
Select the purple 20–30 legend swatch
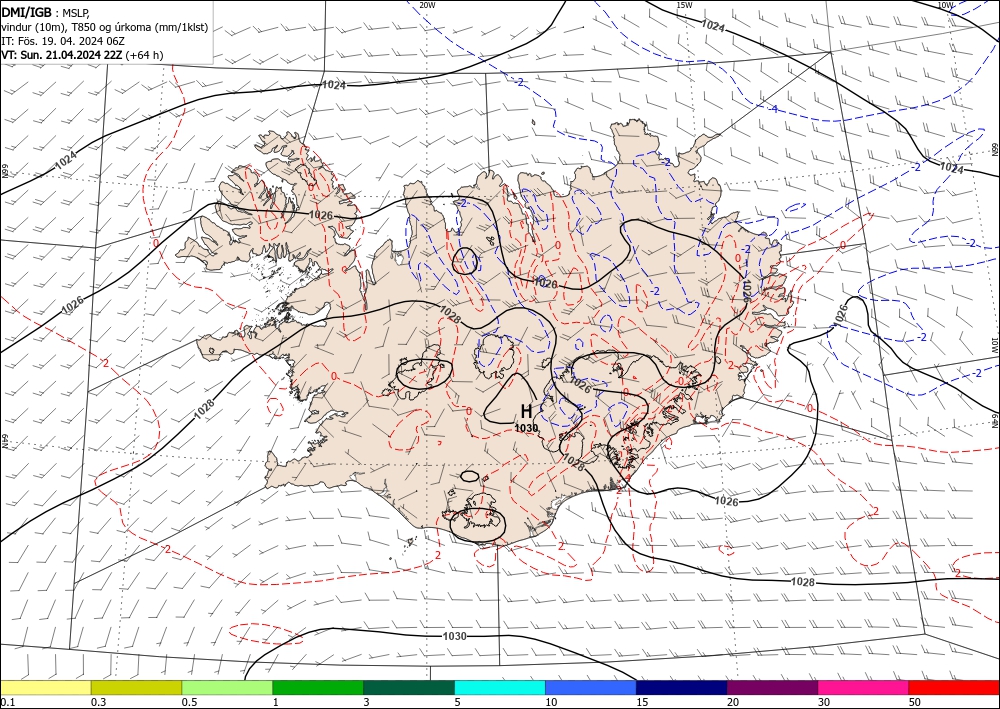772,687
